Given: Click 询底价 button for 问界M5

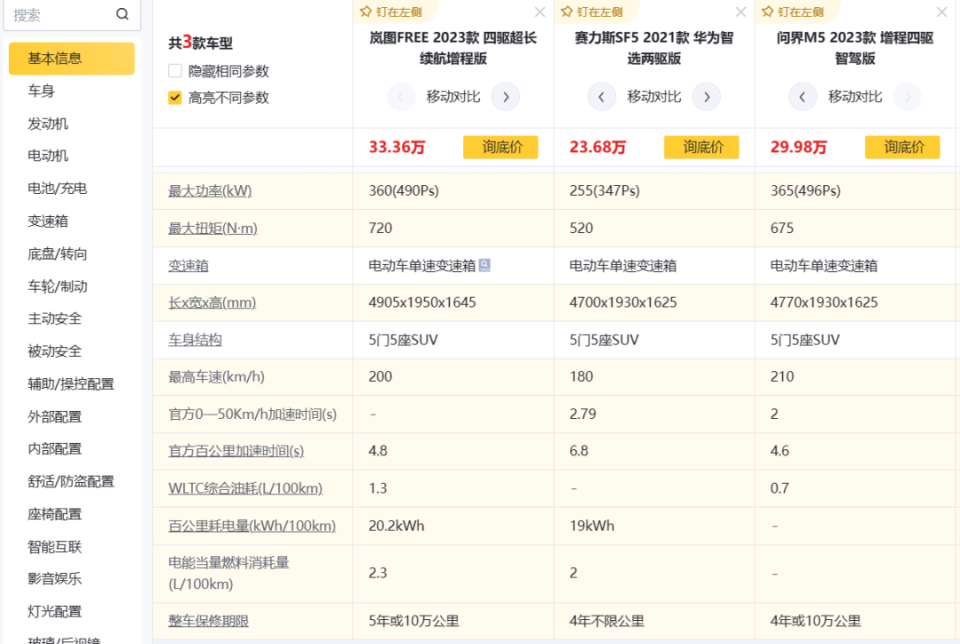Looking at the screenshot, I should coord(903,146).
